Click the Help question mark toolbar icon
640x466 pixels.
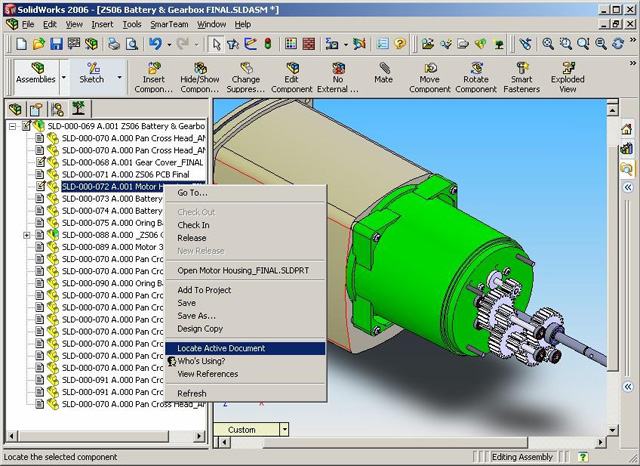400,43
